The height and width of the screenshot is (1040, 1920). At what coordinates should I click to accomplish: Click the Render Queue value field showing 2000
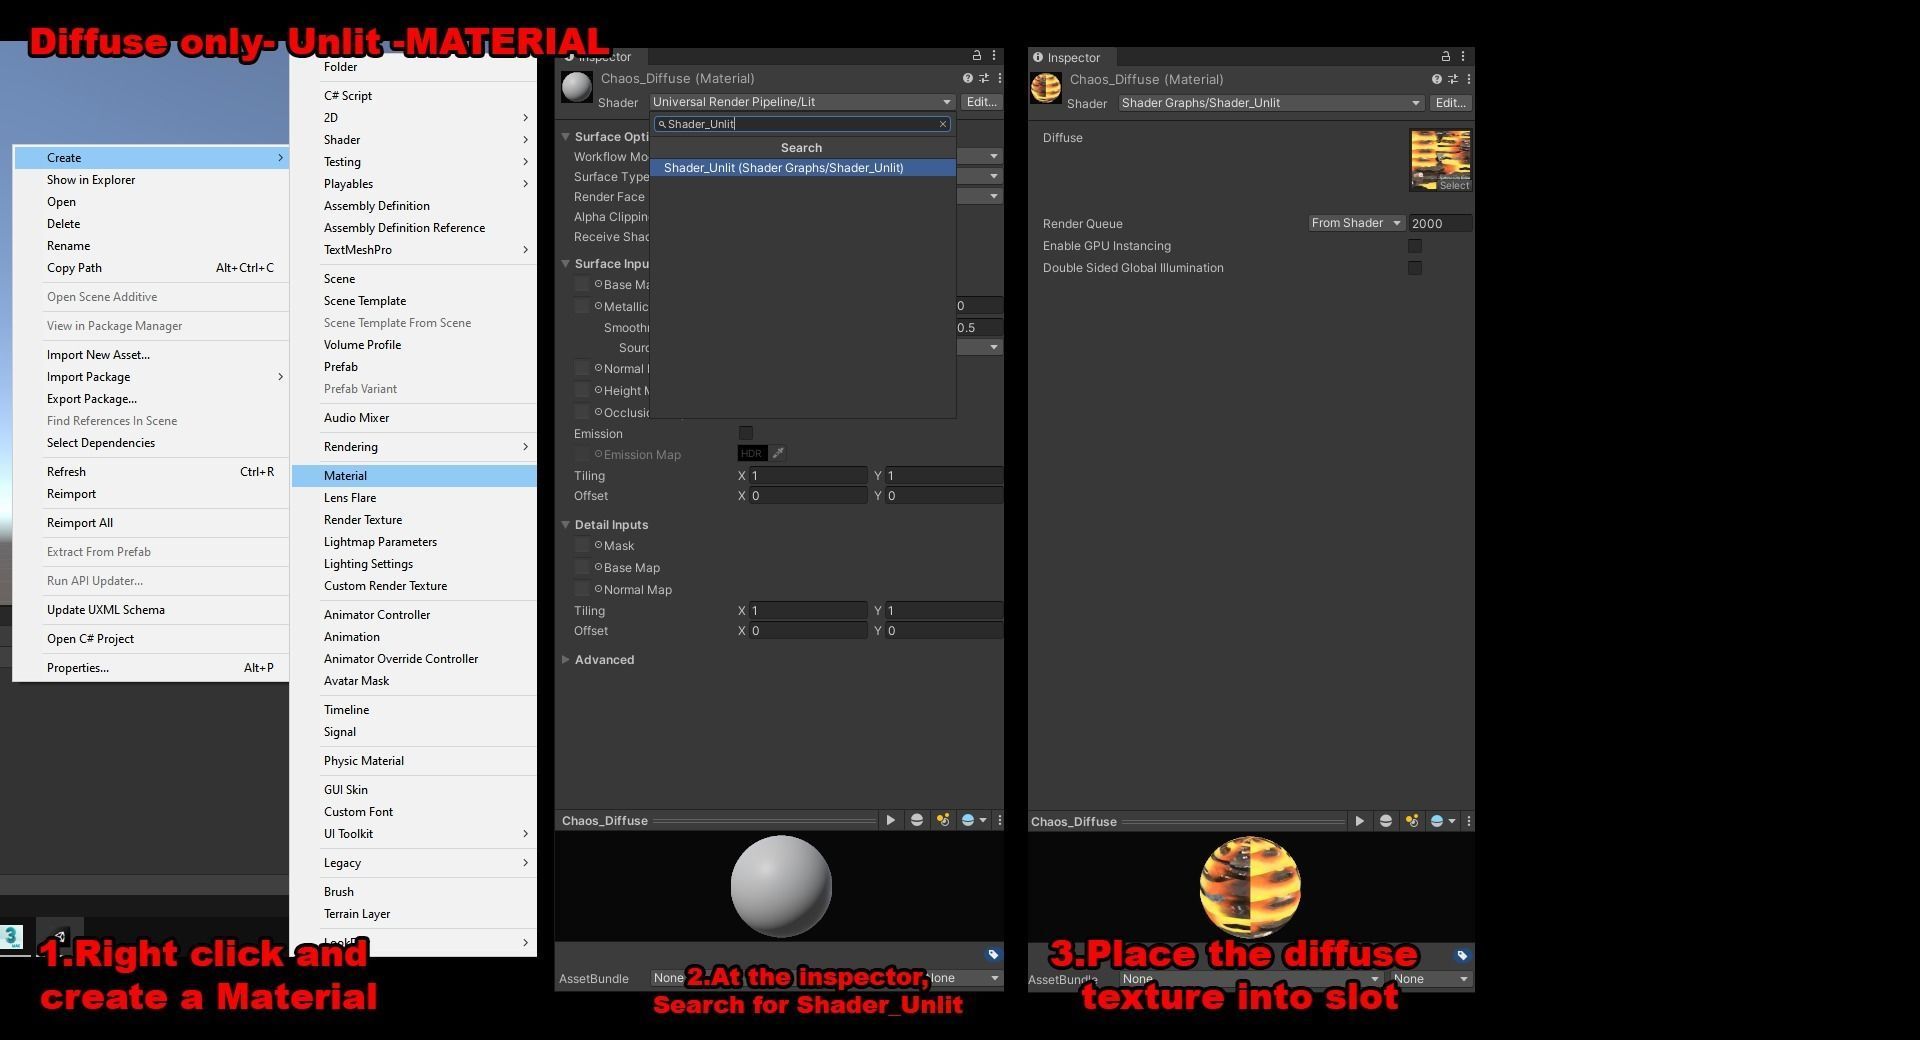(1440, 223)
